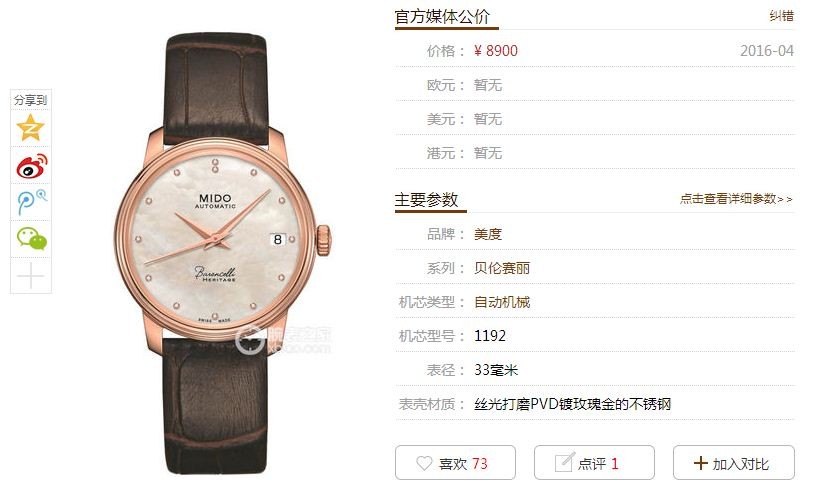Click the heart icon on 喜欢 button

424,462
